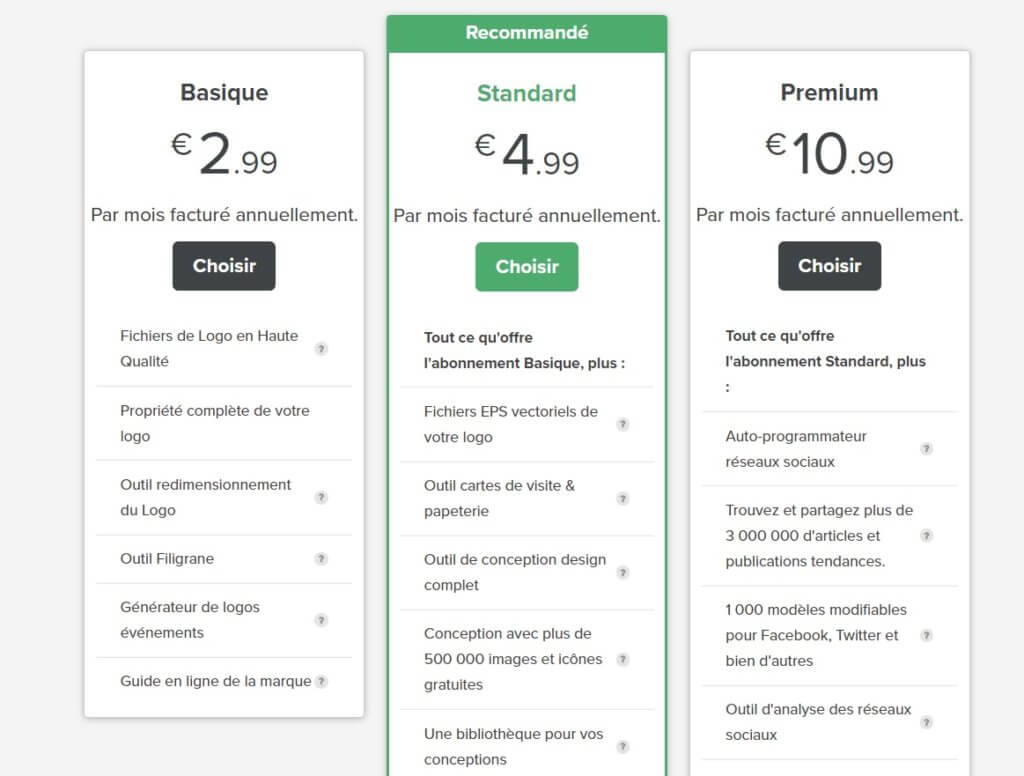Viewport: 1024px width, 776px height.
Task: Click help icon beside Fichiers EPS vectoriels
Action: point(623,424)
